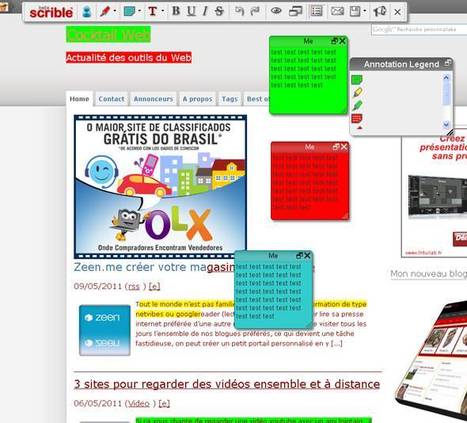This screenshot has height=423, width=467.
Task: Open the Contact tab
Action: click(111, 99)
